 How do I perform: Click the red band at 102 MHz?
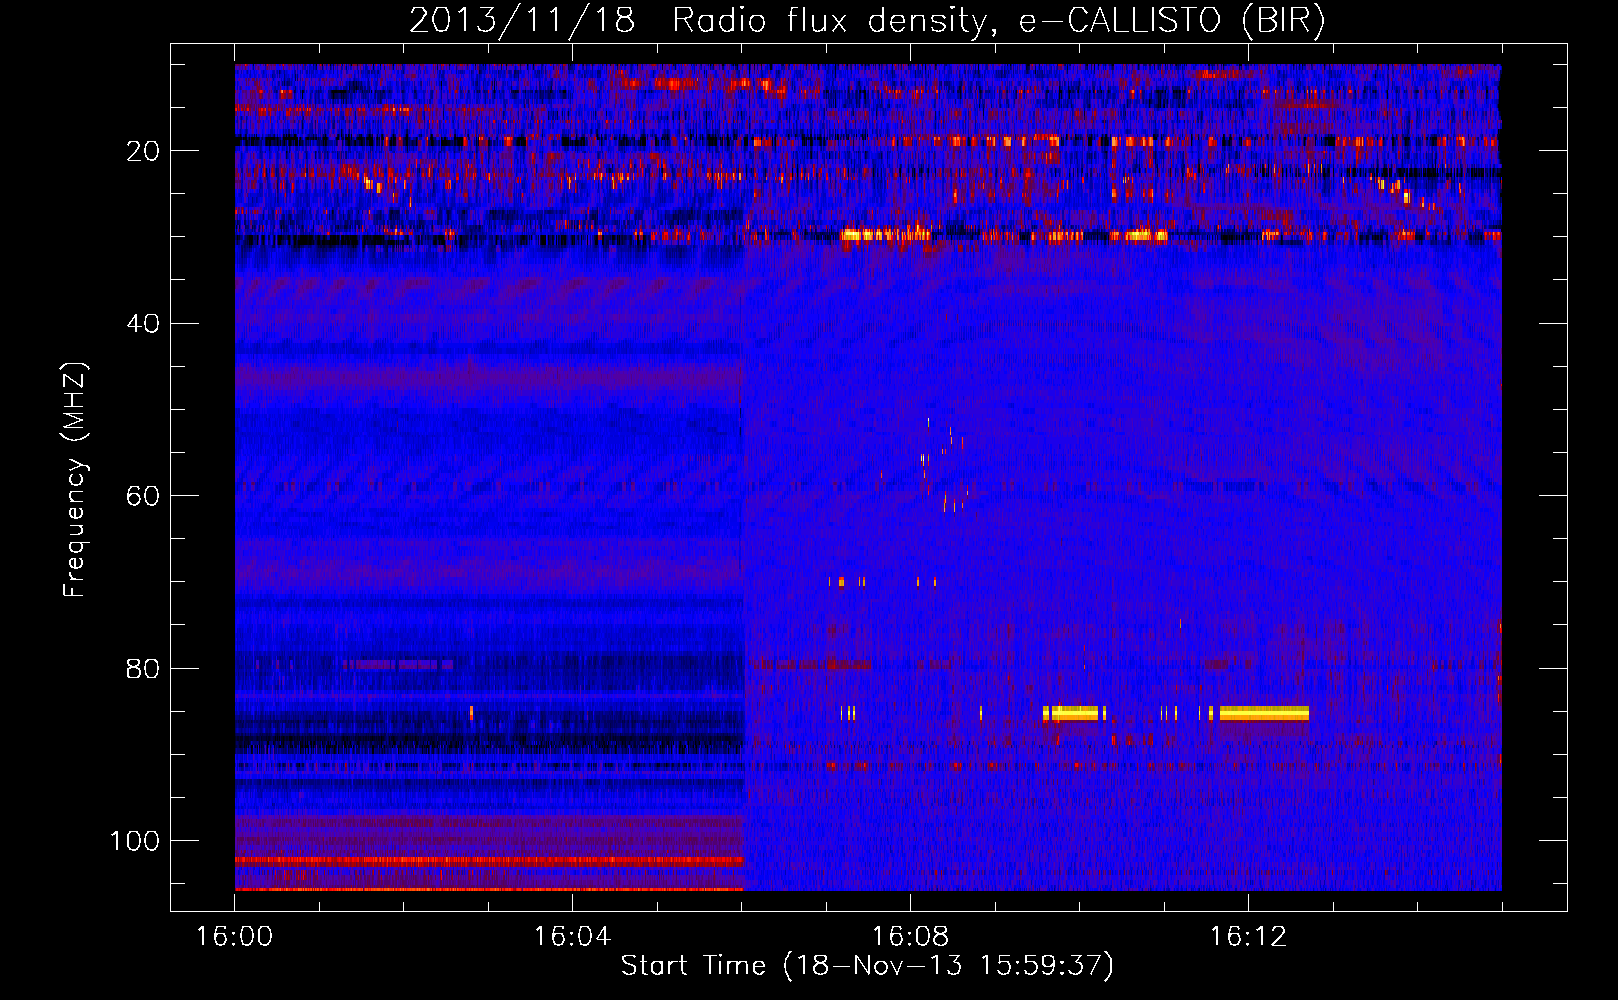[x=489, y=860]
